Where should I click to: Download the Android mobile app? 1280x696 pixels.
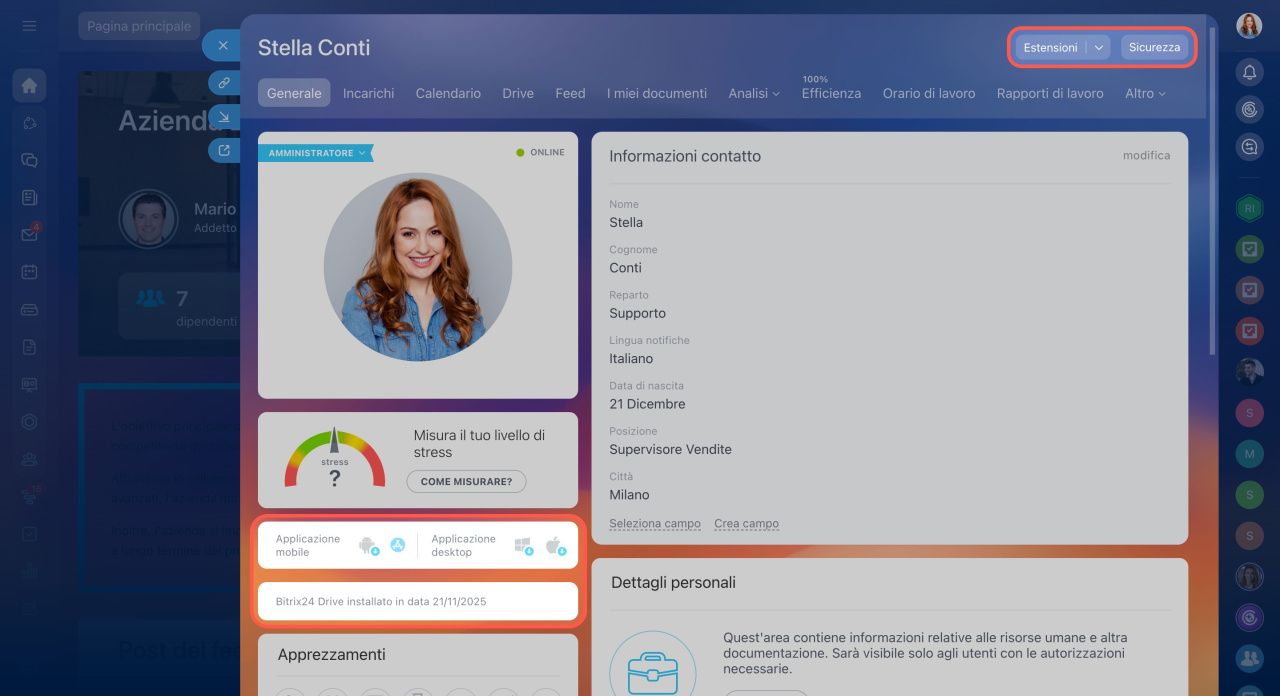click(368, 545)
